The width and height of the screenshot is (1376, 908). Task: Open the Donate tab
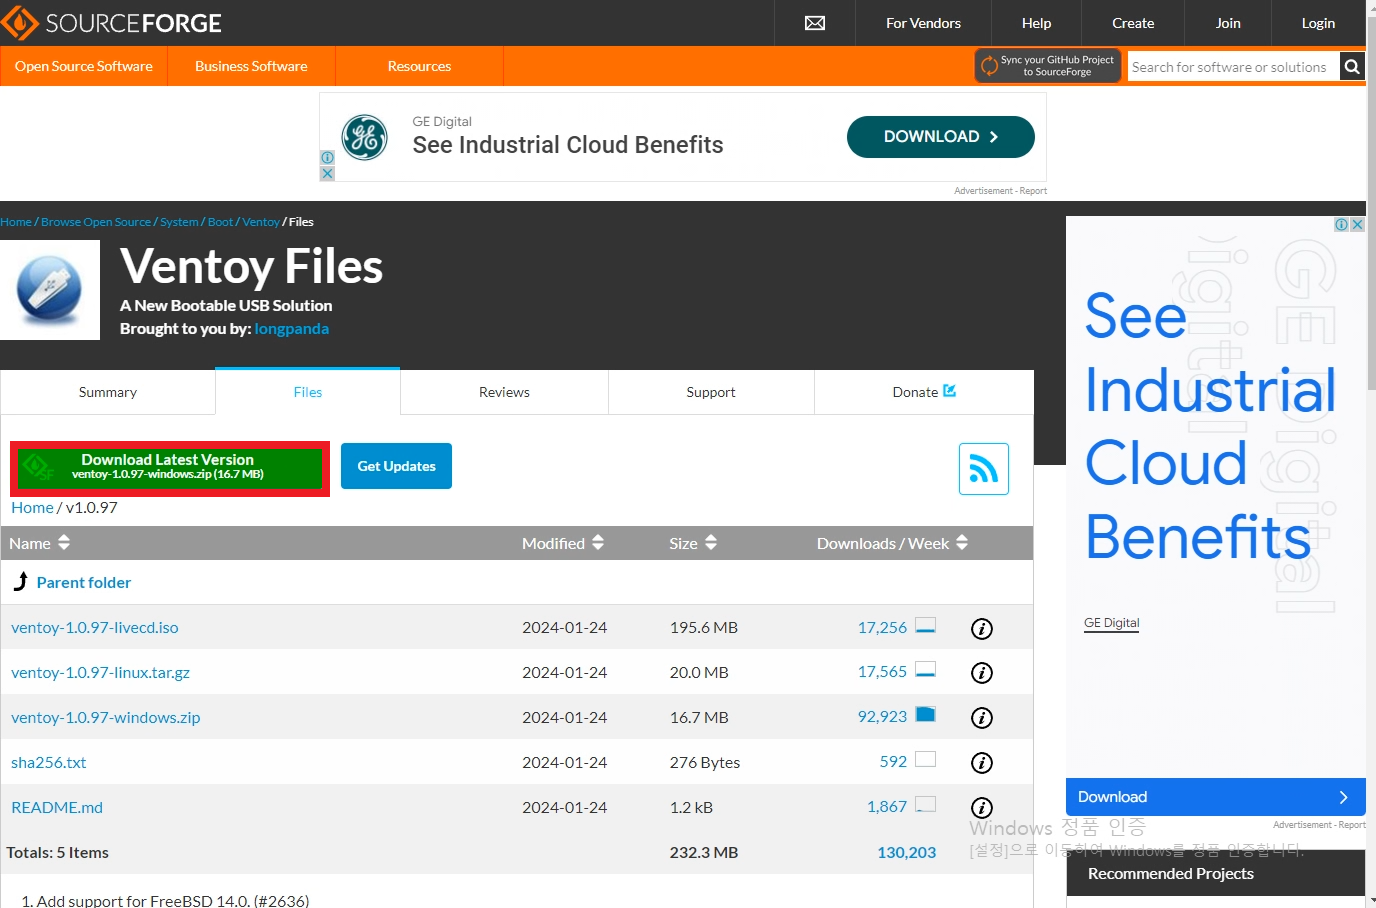(924, 392)
